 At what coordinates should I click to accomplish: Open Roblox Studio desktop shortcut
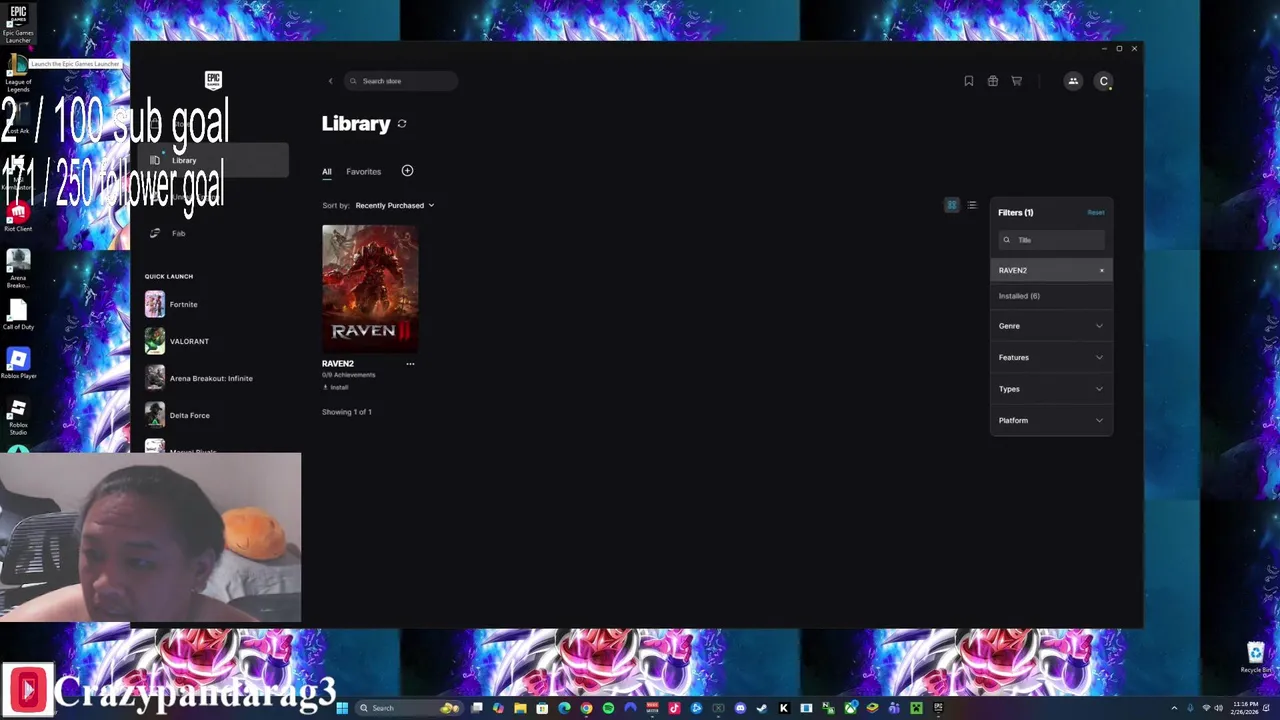pos(18,415)
